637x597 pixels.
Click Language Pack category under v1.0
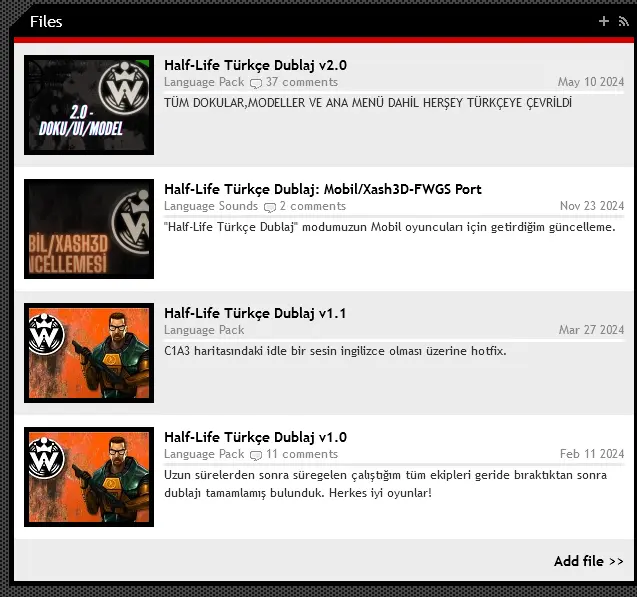click(x=204, y=454)
